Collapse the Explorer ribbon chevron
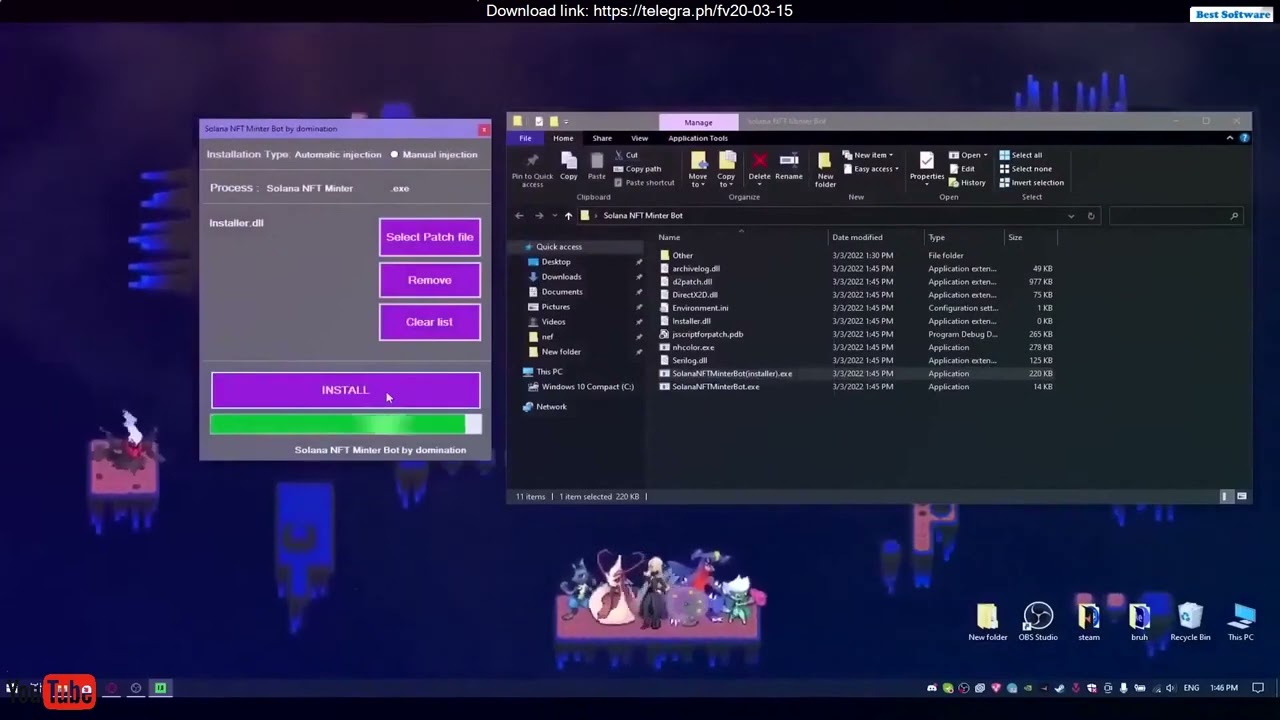The height and width of the screenshot is (720, 1280). click(1230, 138)
